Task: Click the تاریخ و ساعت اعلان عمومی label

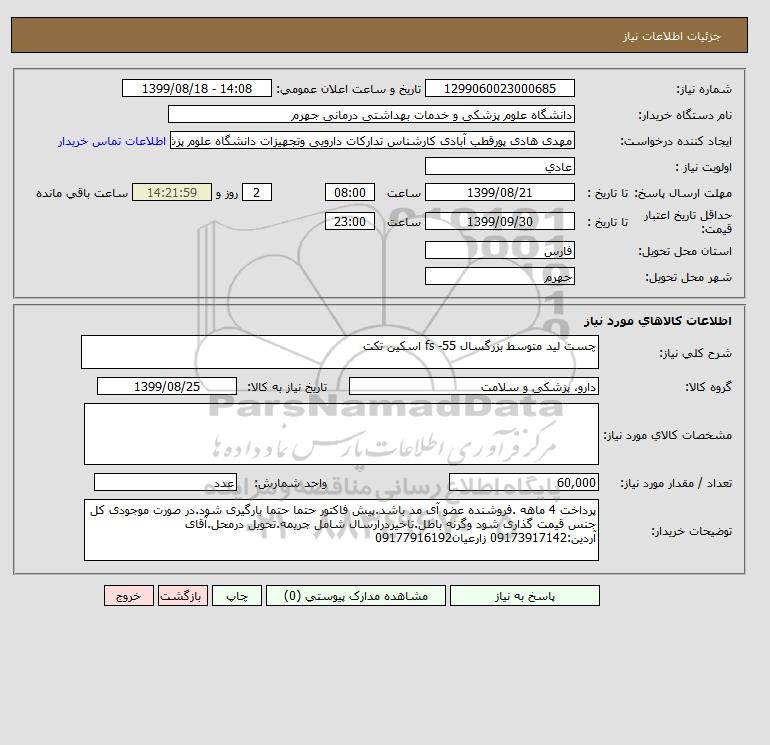Action: point(349,89)
